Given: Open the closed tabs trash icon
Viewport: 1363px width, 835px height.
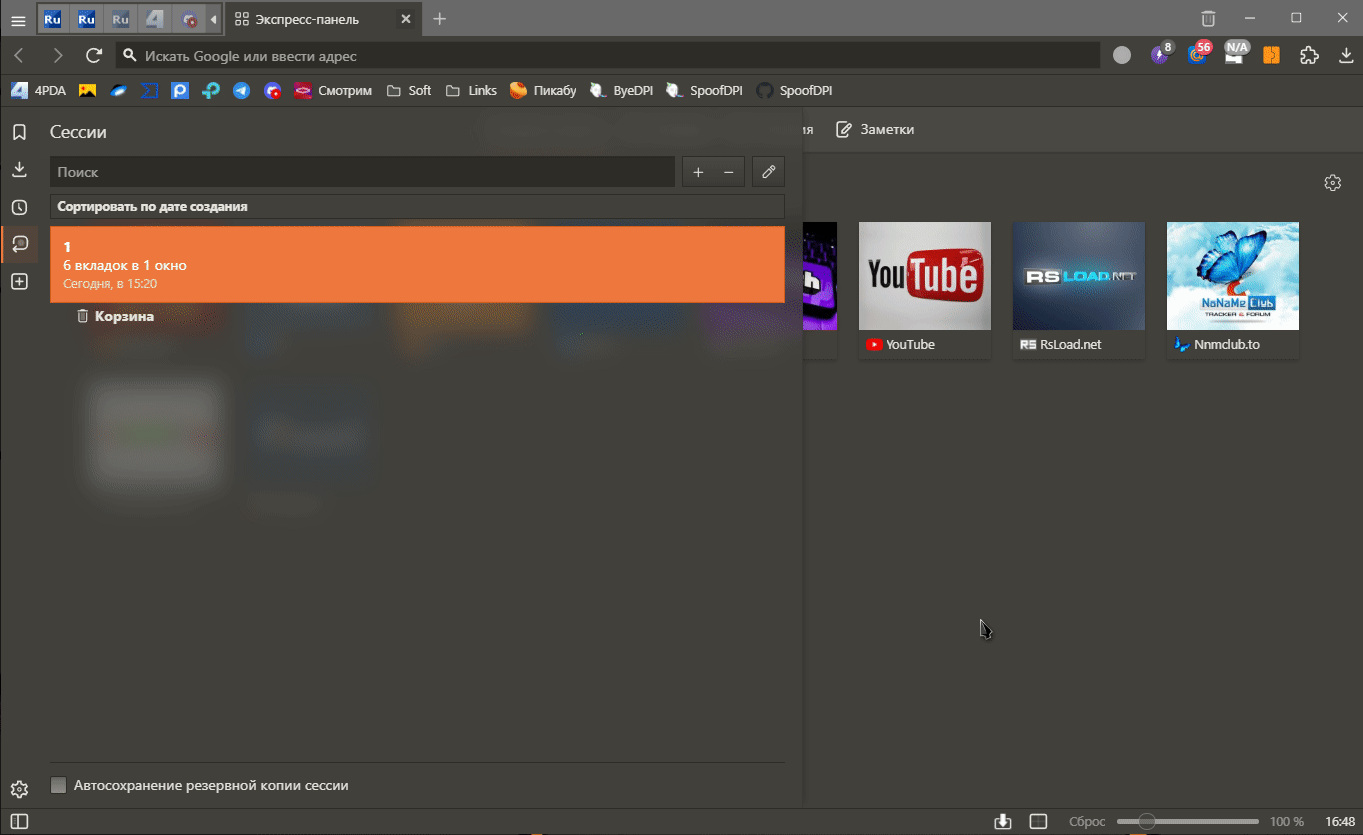Looking at the screenshot, I should (1208, 19).
